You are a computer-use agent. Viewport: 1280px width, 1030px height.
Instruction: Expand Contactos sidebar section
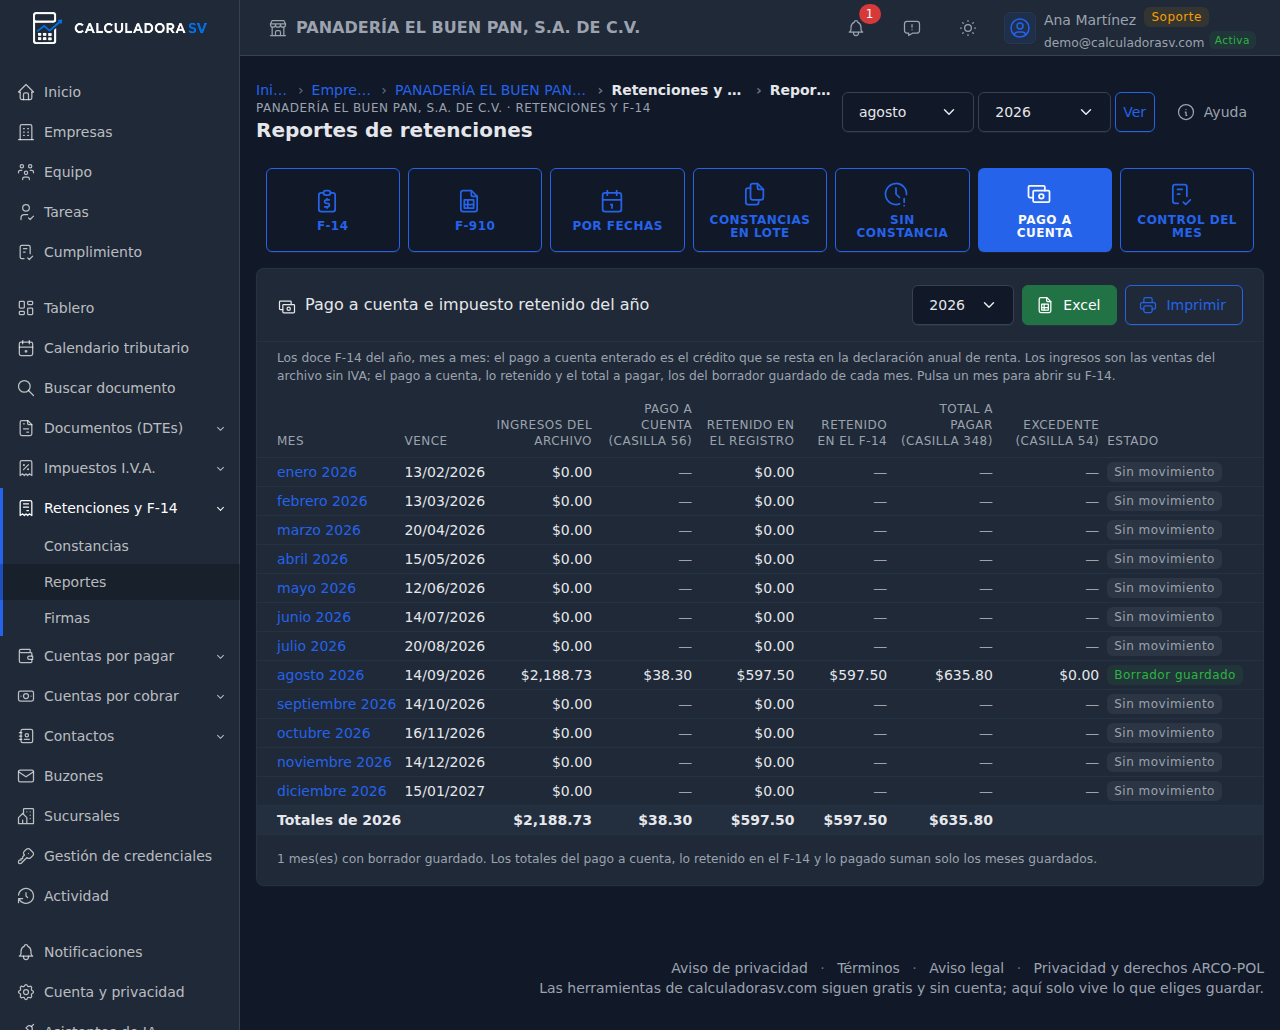pyautogui.click(x=120, y=736)
